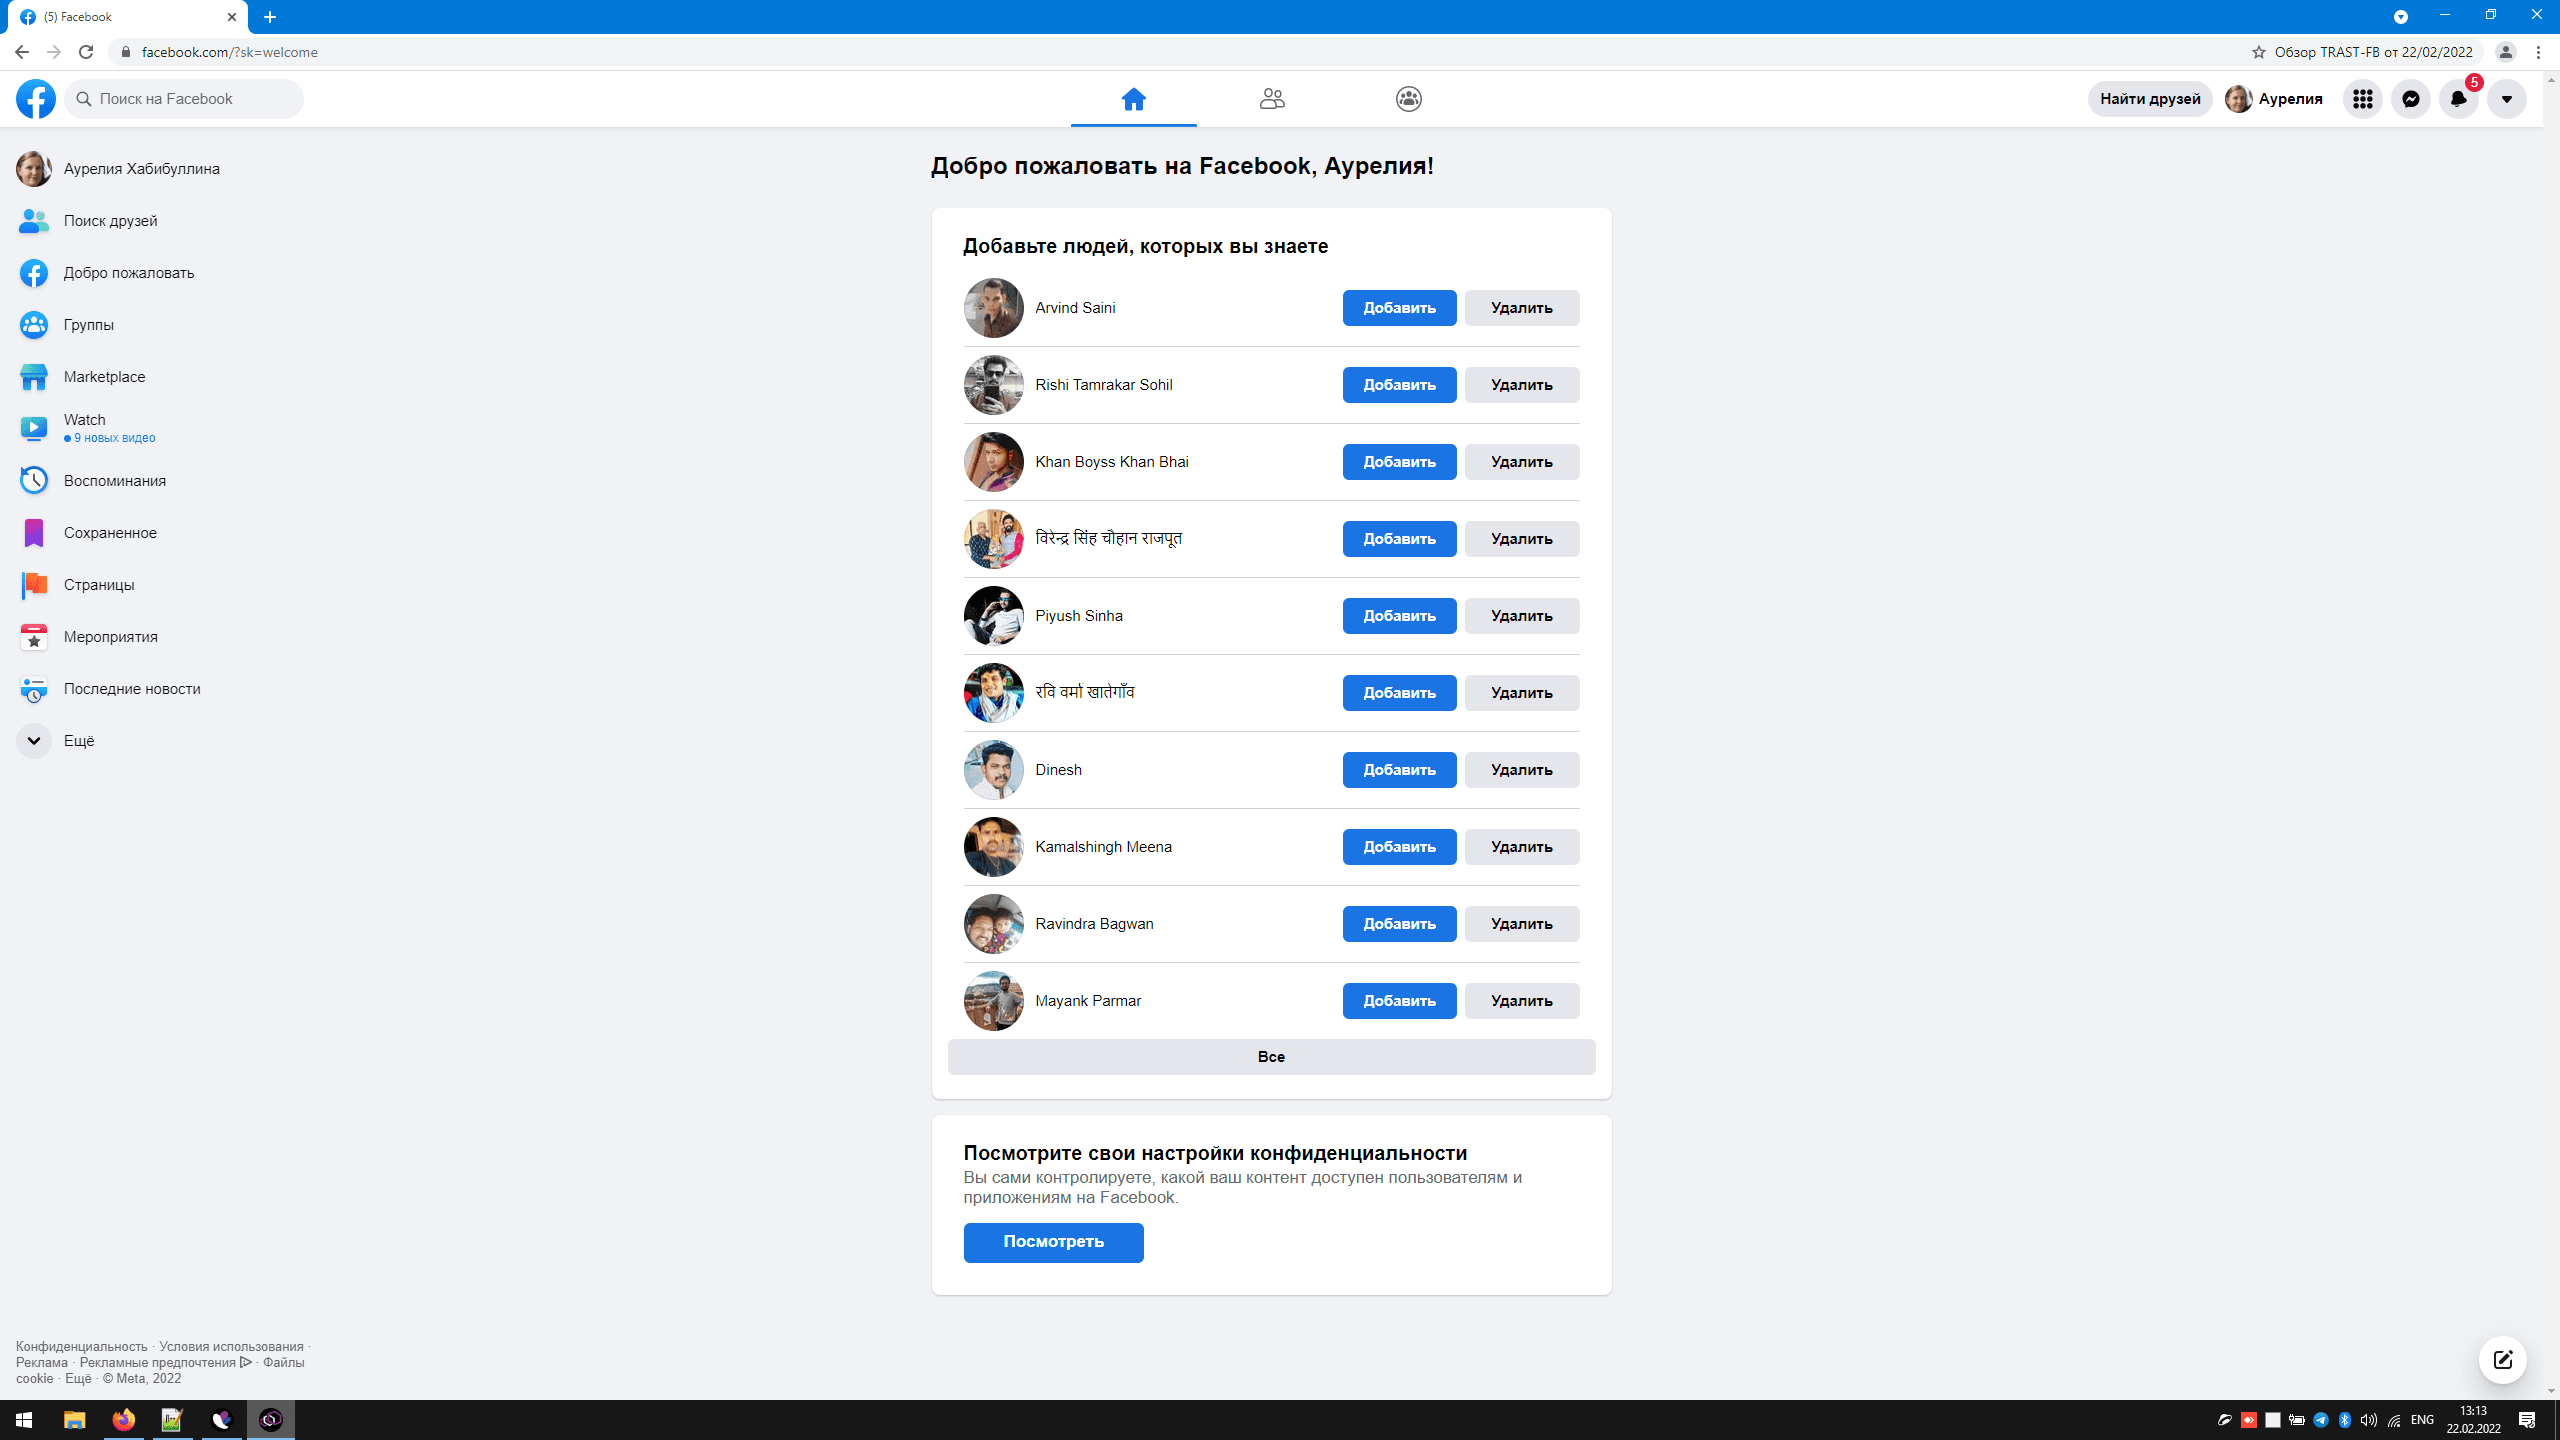
Task: Remove Dinesh suggestion
Action: point(1522,770)
